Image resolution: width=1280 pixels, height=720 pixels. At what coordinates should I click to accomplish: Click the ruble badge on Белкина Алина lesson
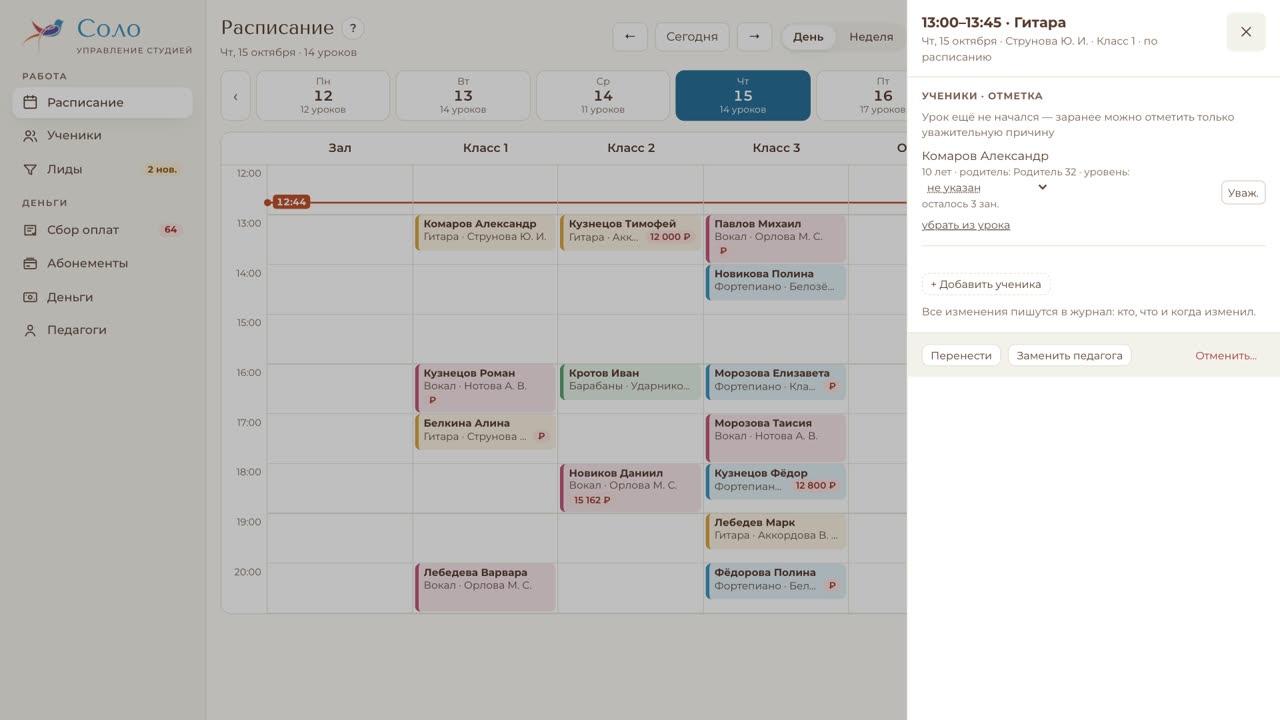point(541,436)
